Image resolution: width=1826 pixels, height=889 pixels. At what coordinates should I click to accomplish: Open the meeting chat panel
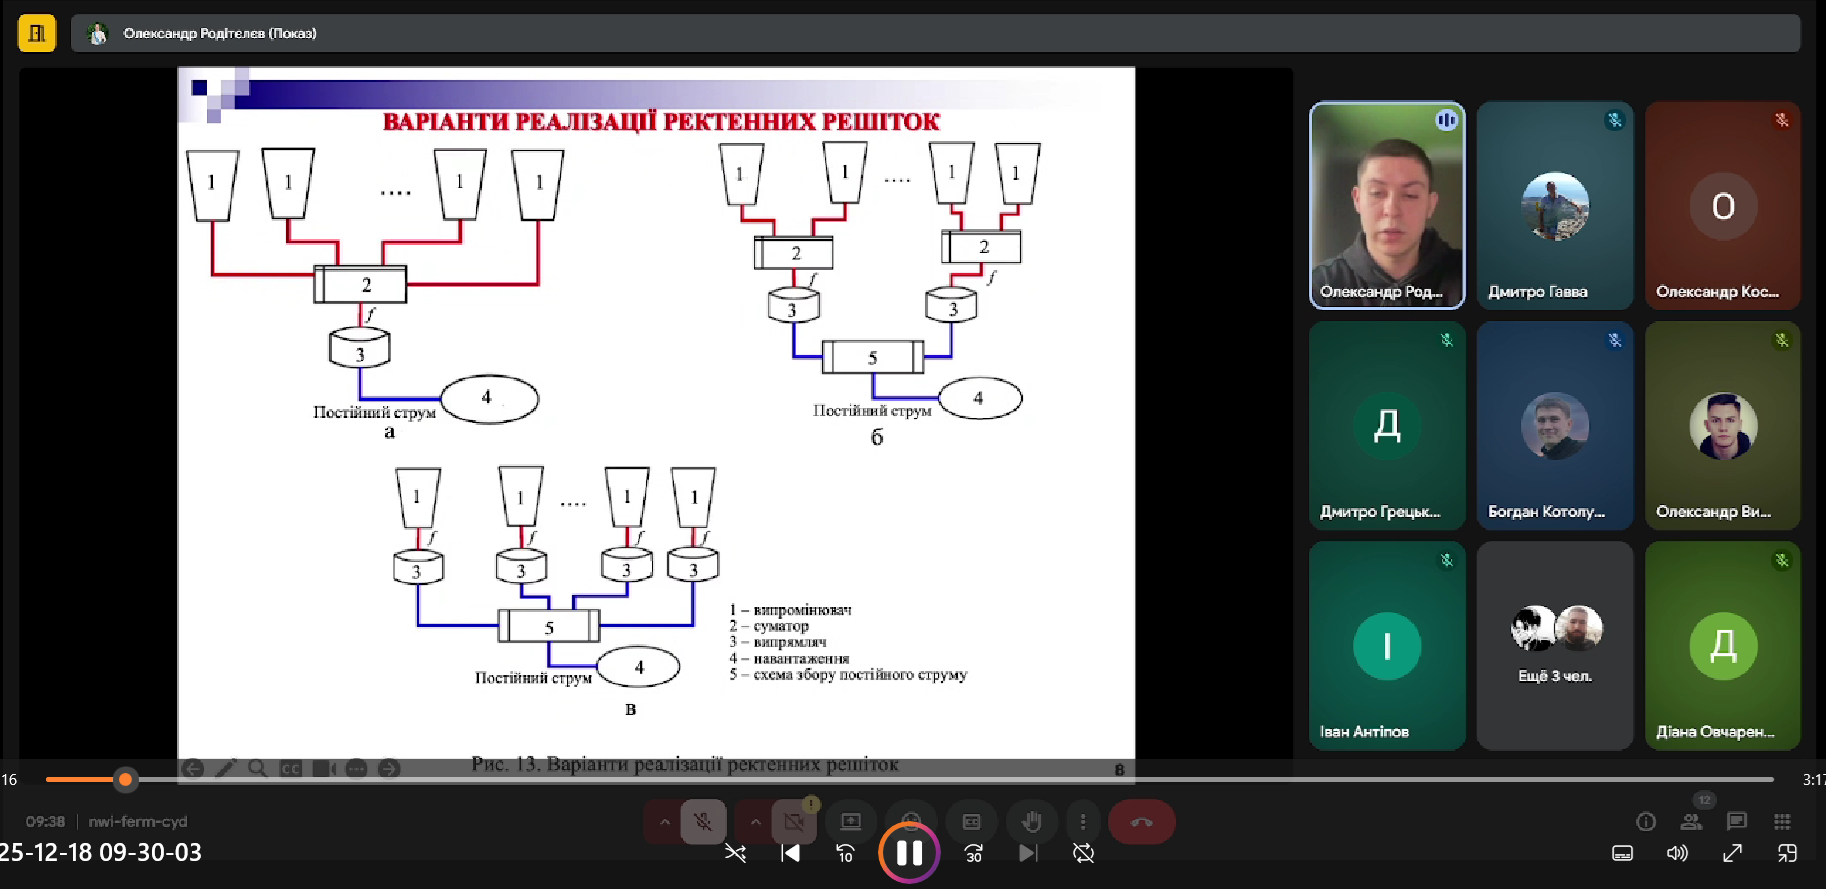point(1737,821)
